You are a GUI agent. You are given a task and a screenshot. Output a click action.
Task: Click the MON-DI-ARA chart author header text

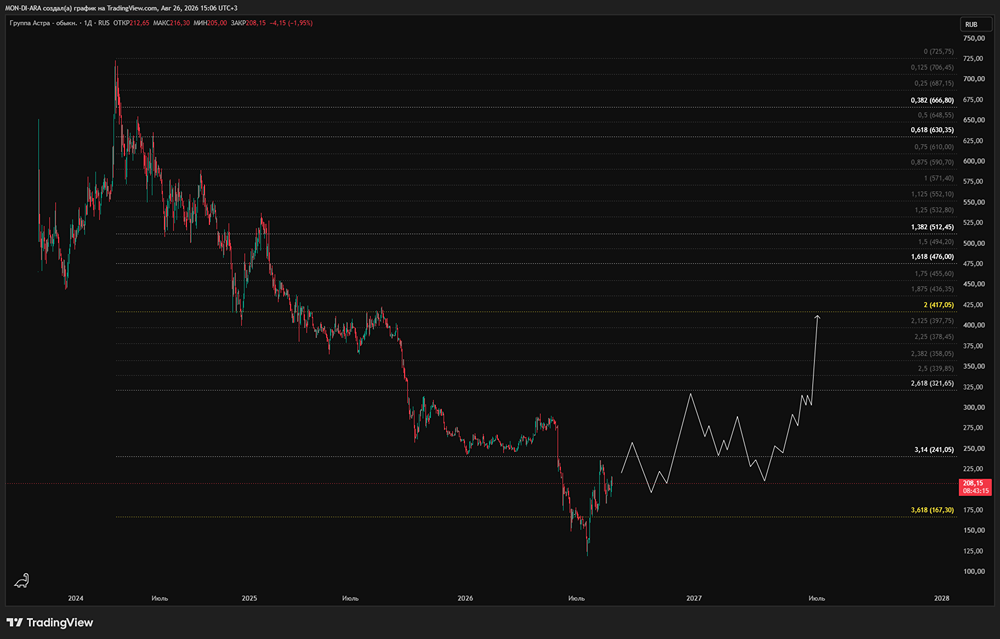tap(121, 8)
